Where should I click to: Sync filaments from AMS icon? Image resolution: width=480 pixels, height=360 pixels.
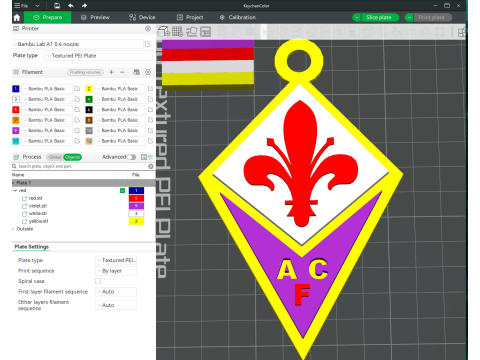point(136,72)
